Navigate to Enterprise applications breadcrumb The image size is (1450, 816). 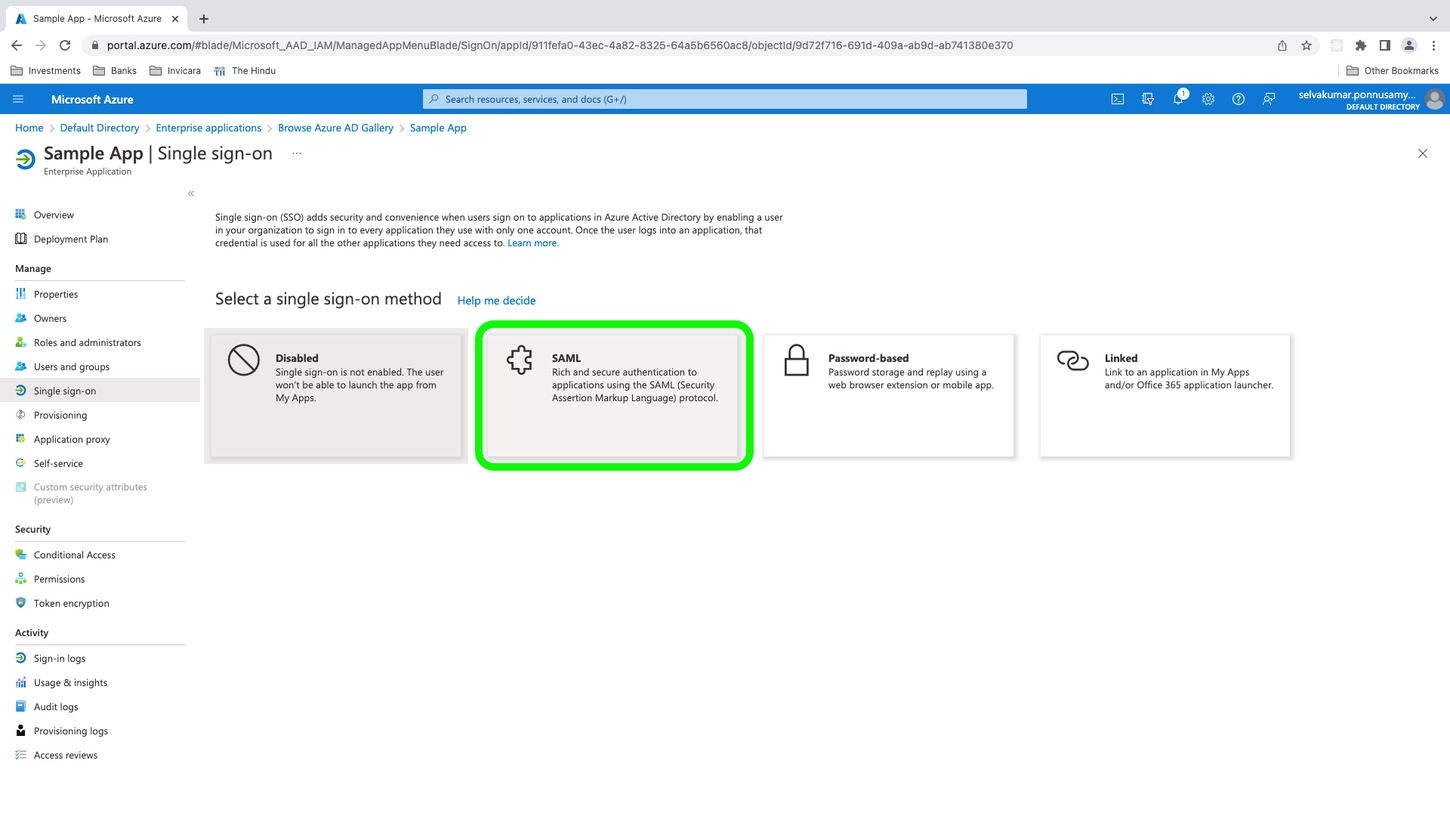coord(208,128)
